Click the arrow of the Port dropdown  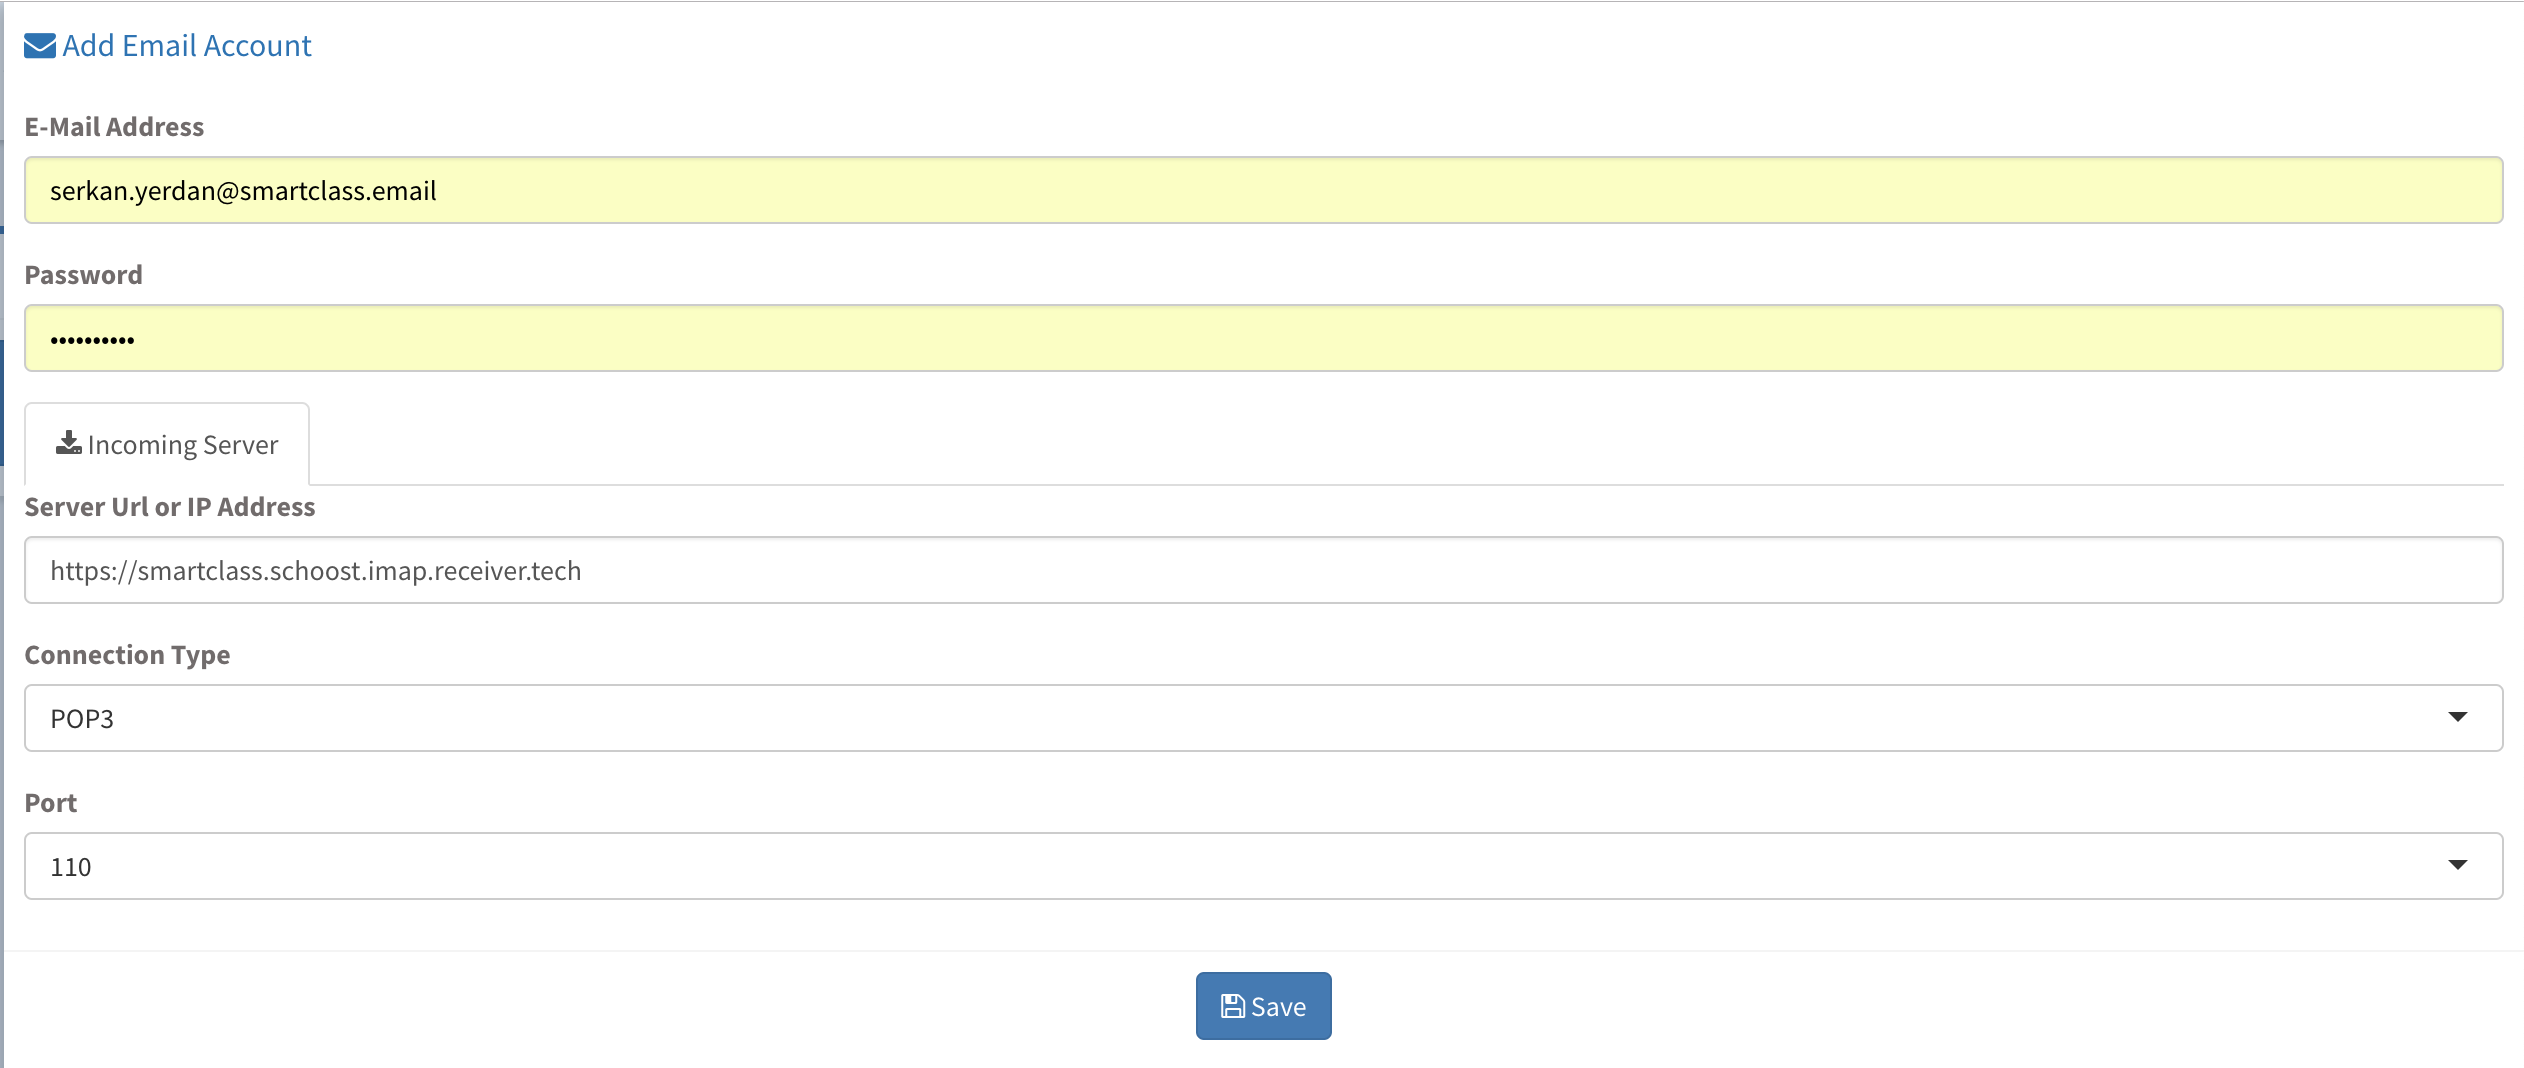(x=2458, y=865)
